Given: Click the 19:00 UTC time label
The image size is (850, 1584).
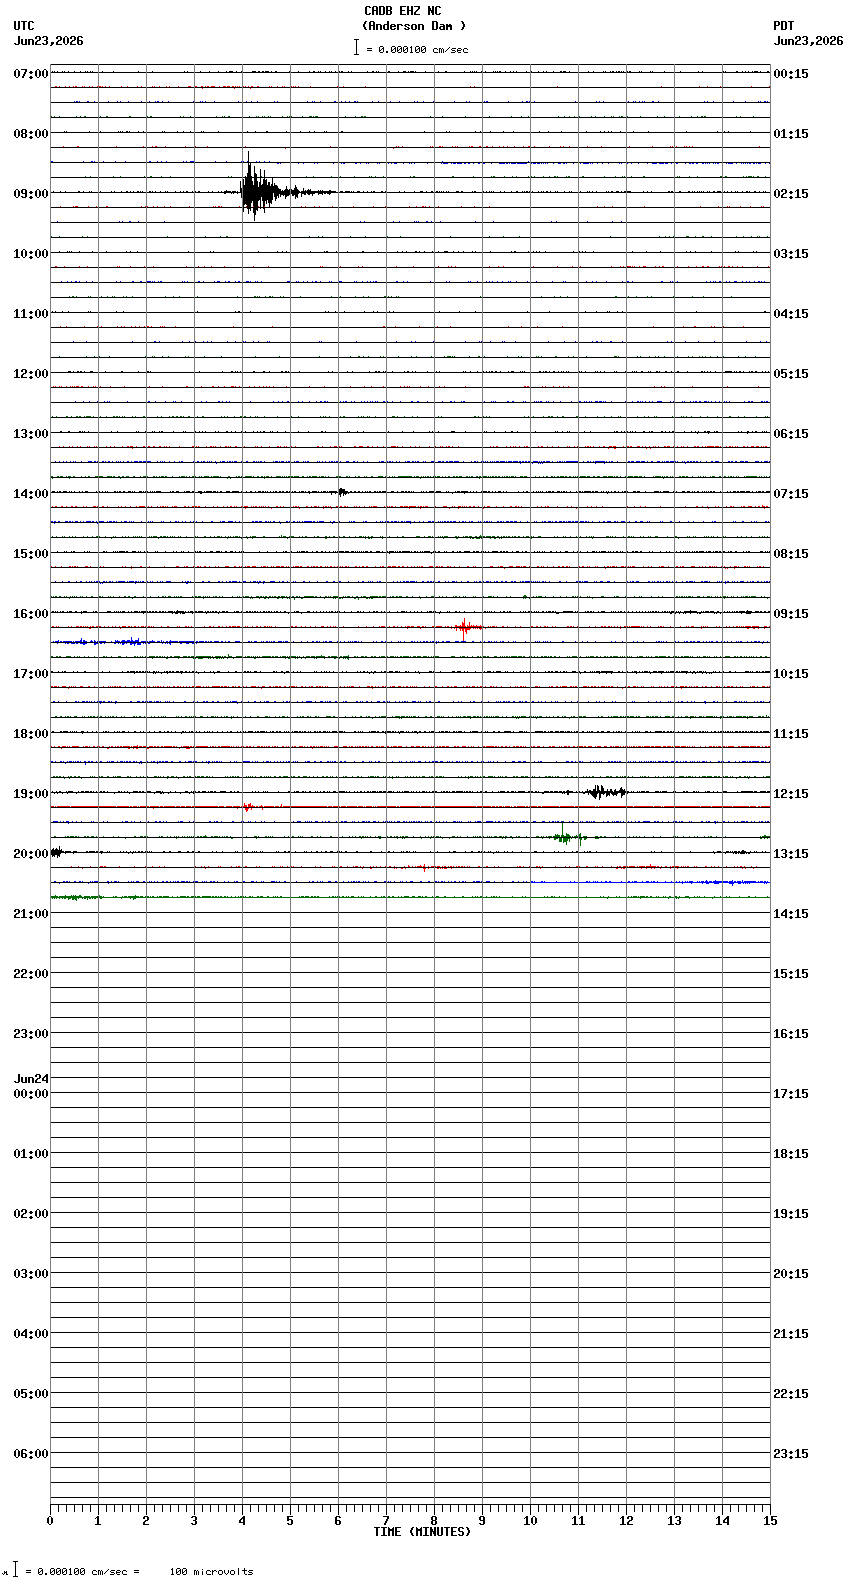Looking at the screenshot, I should pos(31,794).
